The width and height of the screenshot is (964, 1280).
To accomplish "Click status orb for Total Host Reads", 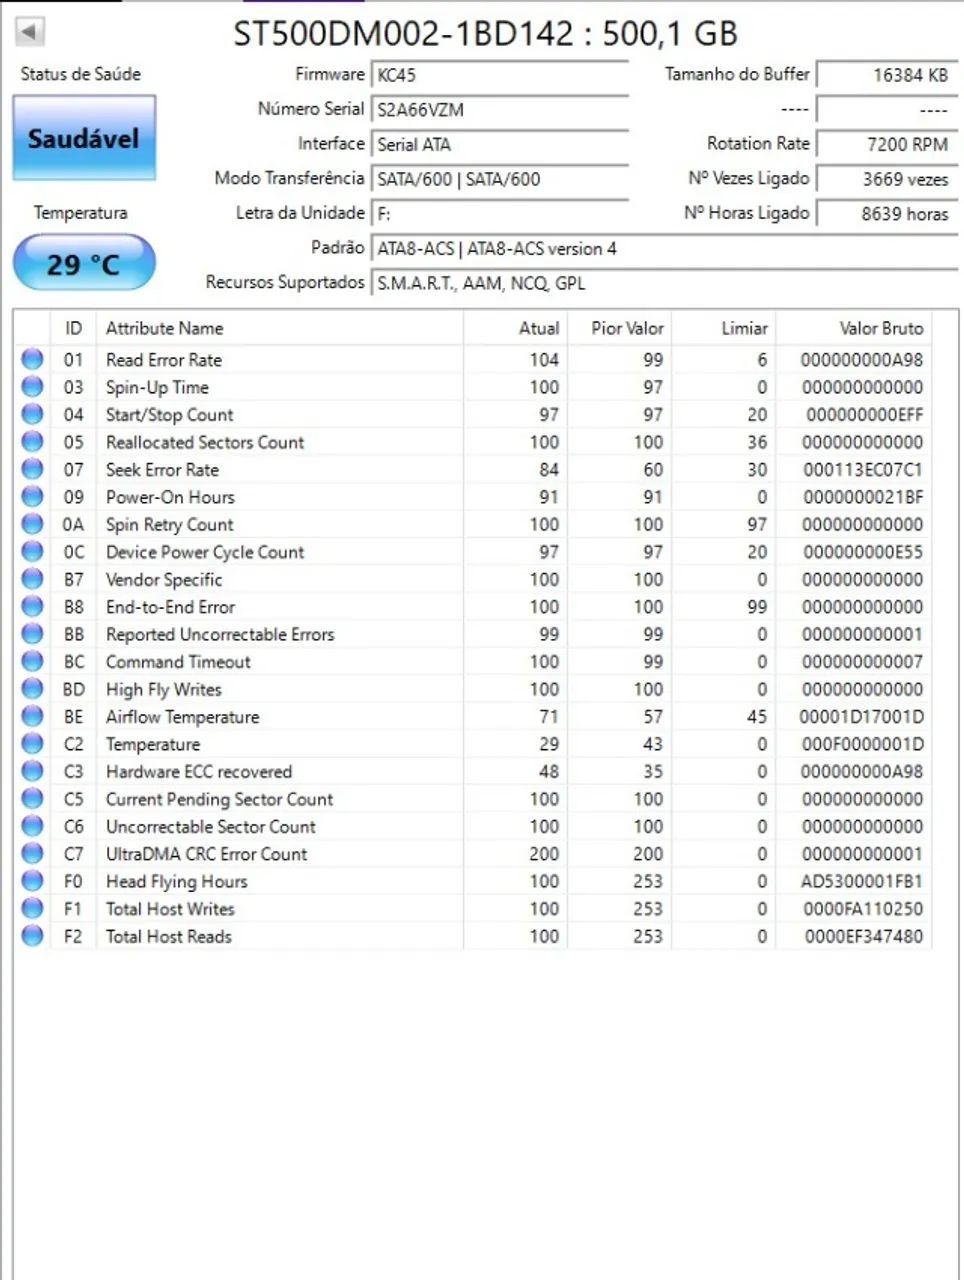I will tap(33, 937).
